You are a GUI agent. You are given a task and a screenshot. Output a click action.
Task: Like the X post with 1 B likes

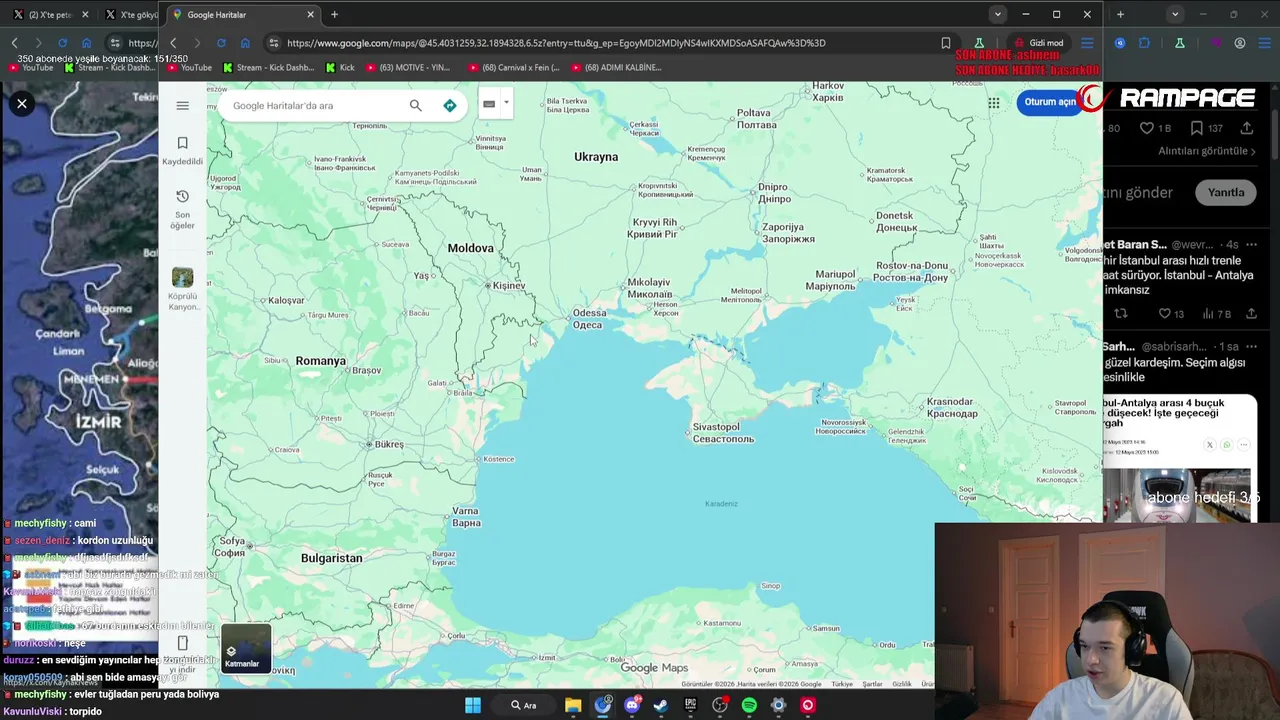click(x=1156, y=128)
